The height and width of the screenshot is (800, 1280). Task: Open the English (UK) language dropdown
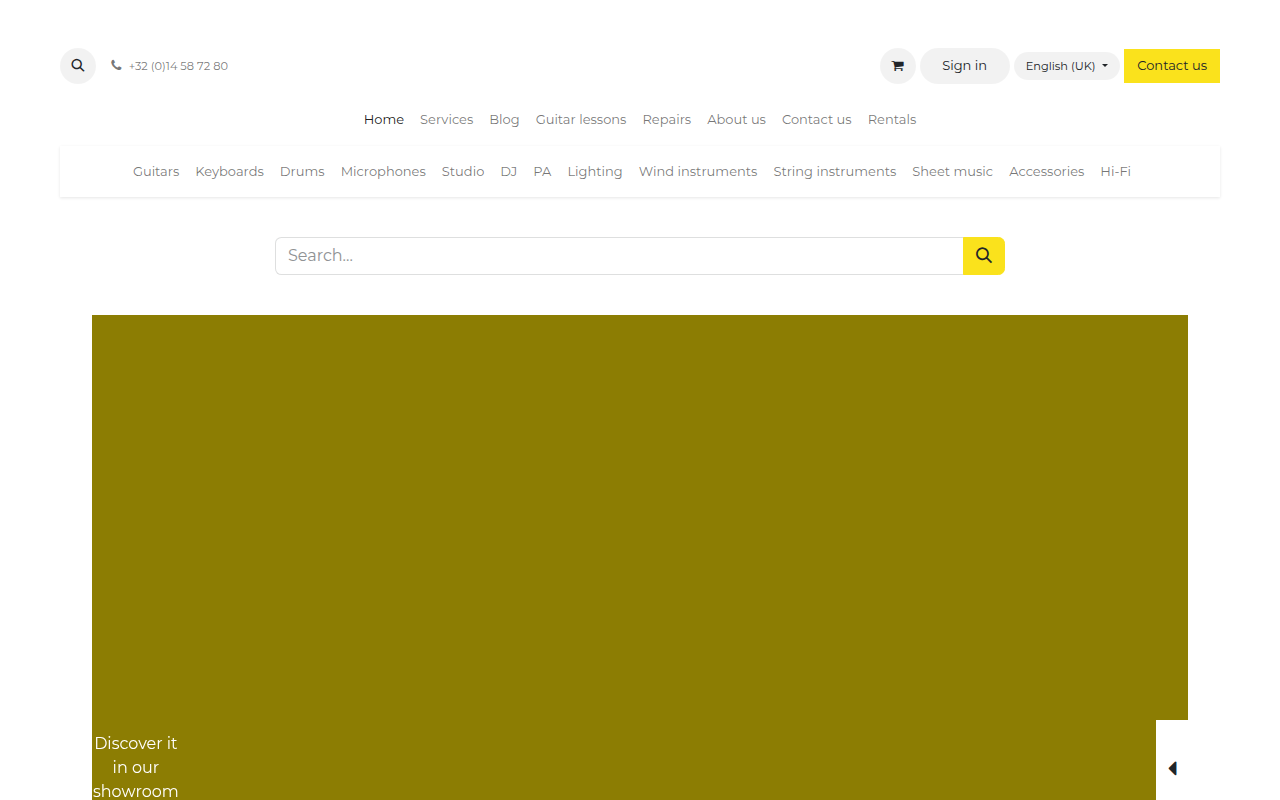(x=1067, y=66)
